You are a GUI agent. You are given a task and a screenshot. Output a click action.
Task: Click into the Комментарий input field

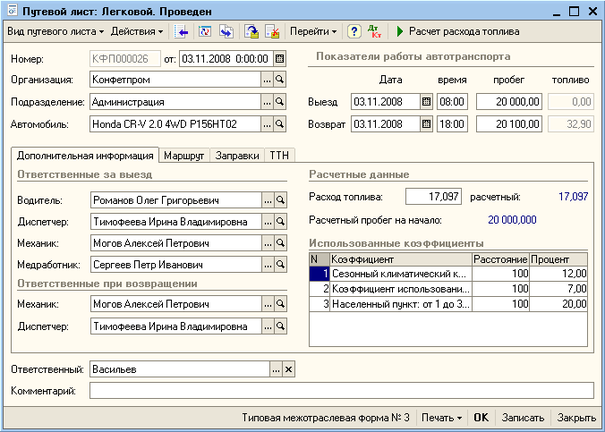tap(342, 390)
